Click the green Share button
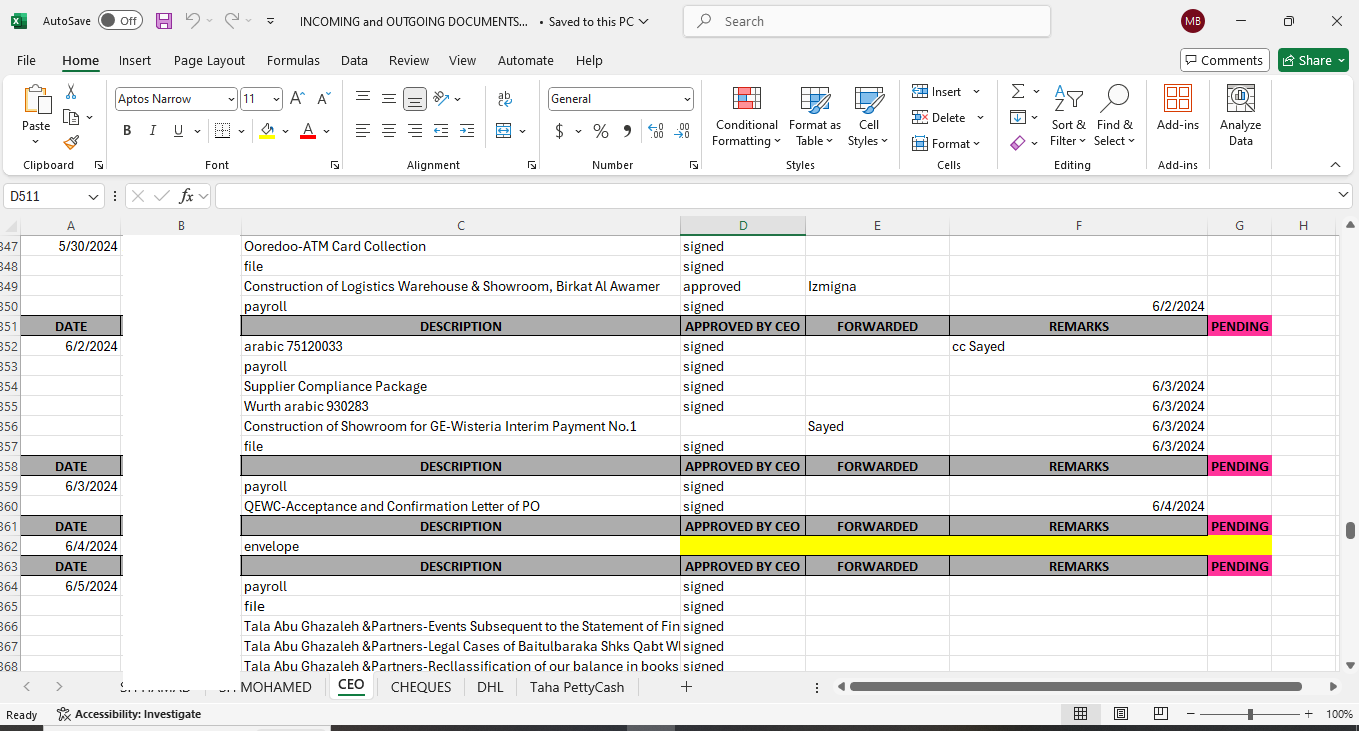Screen dimensions: 1359x731 click(1313, 60)
